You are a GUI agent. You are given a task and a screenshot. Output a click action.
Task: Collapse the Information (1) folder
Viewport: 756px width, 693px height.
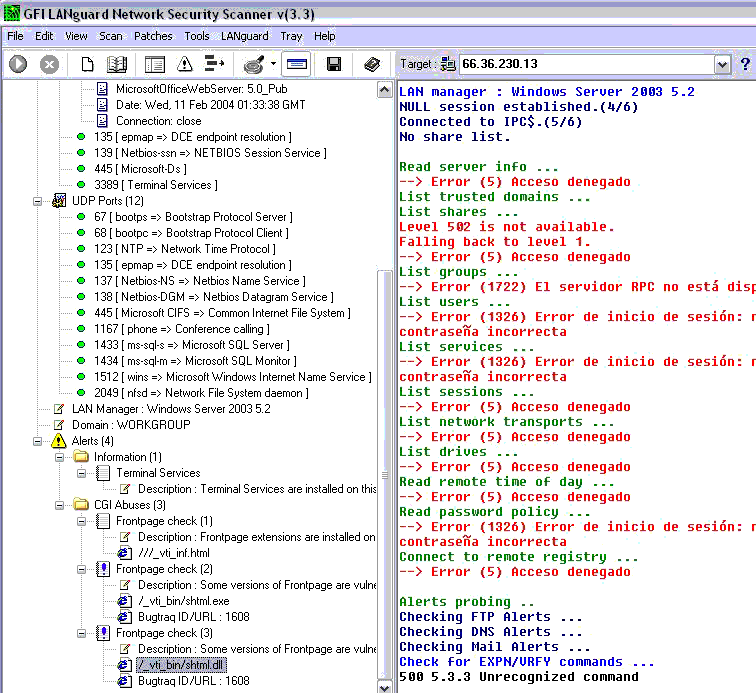click(x=59, y=457)
